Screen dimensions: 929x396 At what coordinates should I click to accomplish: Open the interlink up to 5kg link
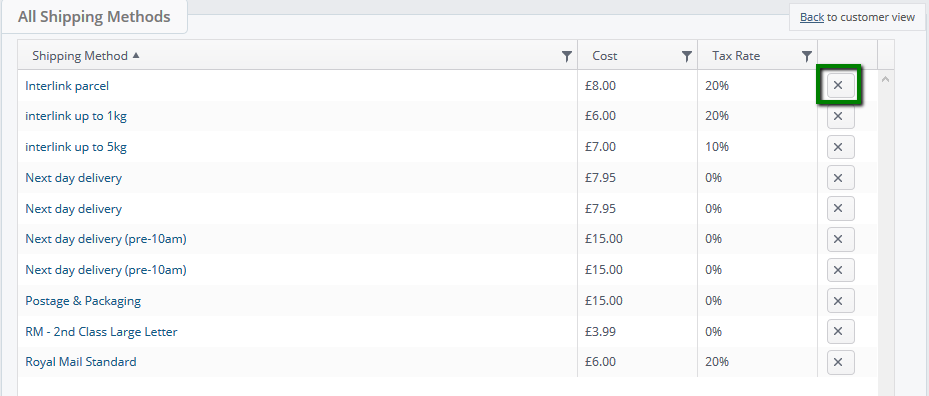[76, 147]
